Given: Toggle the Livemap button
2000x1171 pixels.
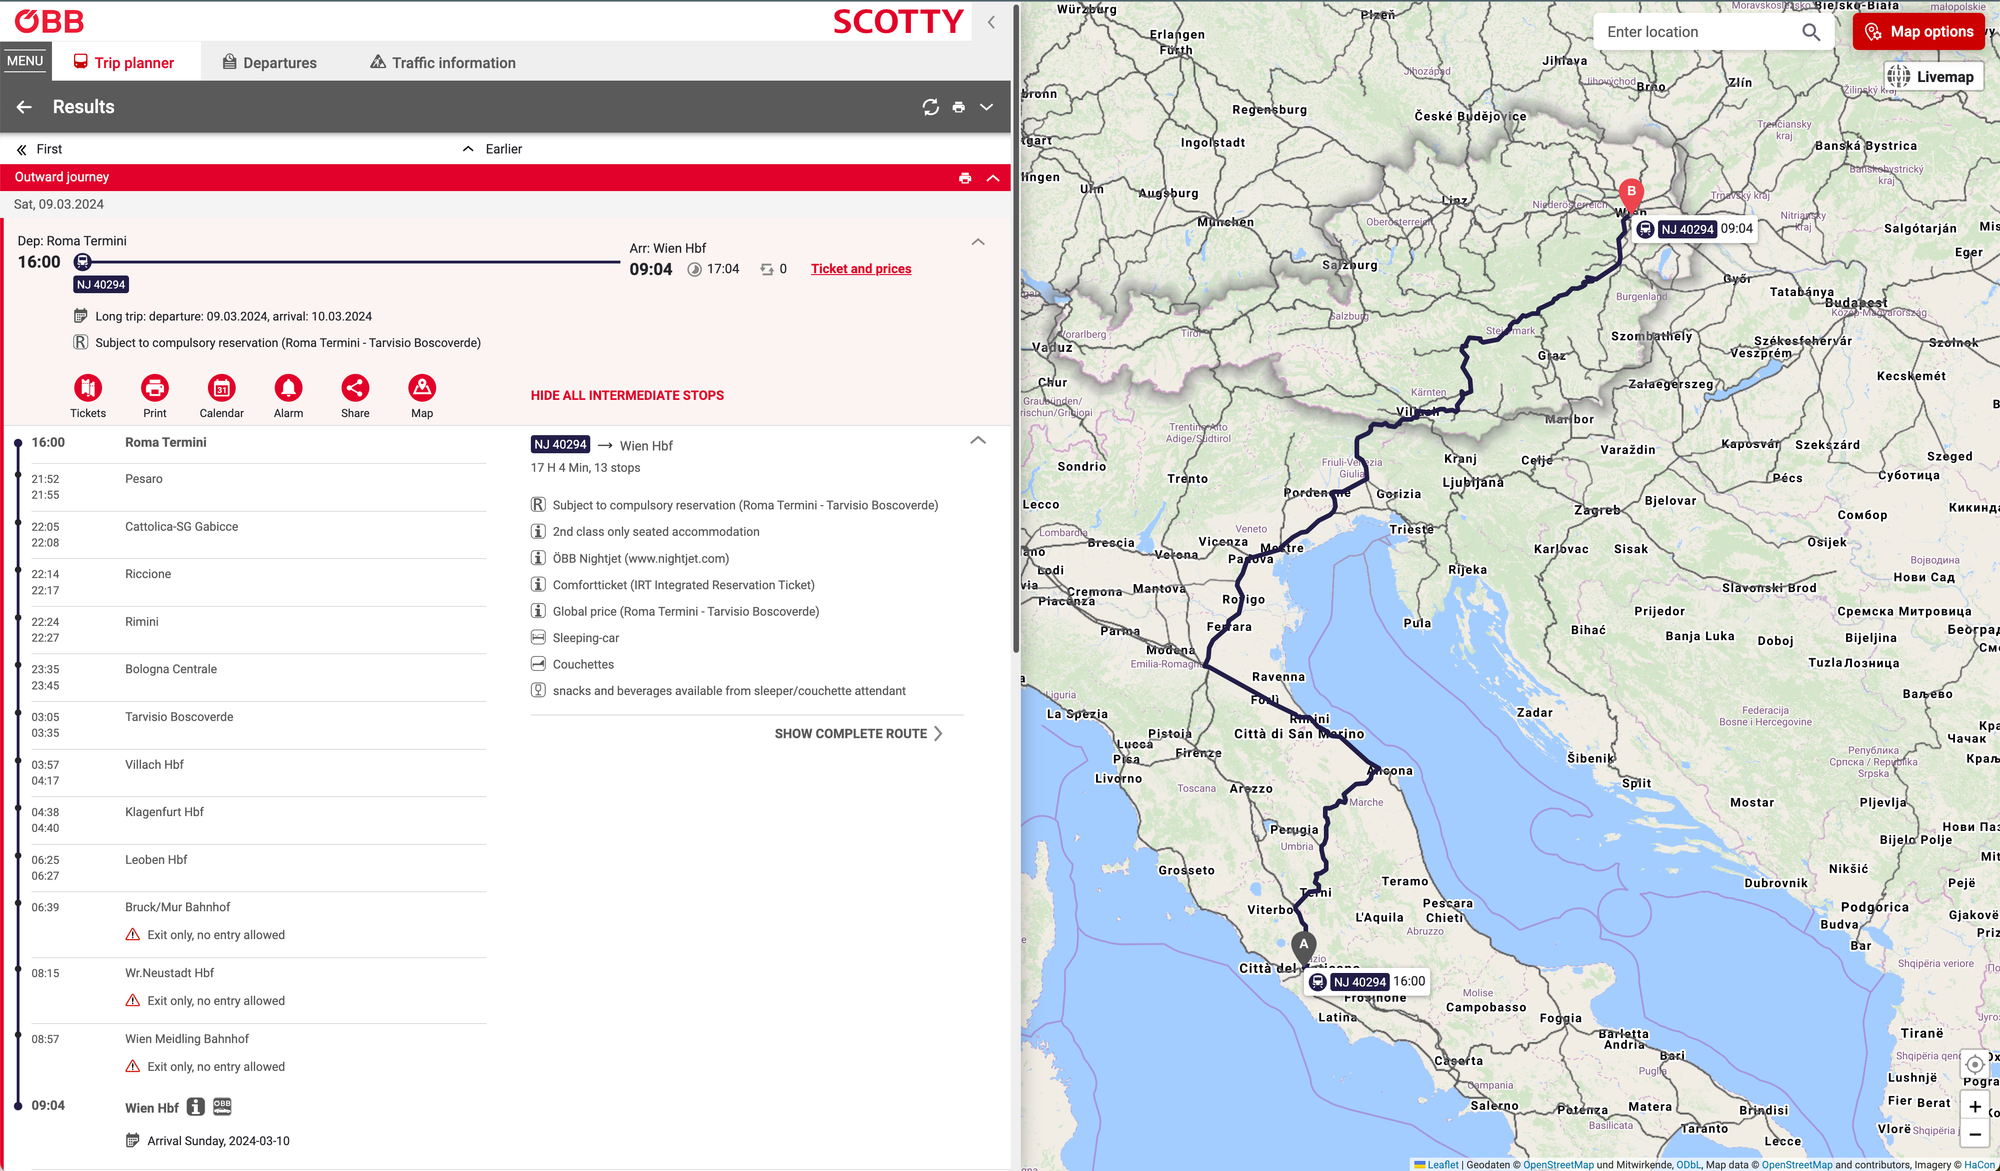Looking at the screenshot, I should [x=1933, y=77].
